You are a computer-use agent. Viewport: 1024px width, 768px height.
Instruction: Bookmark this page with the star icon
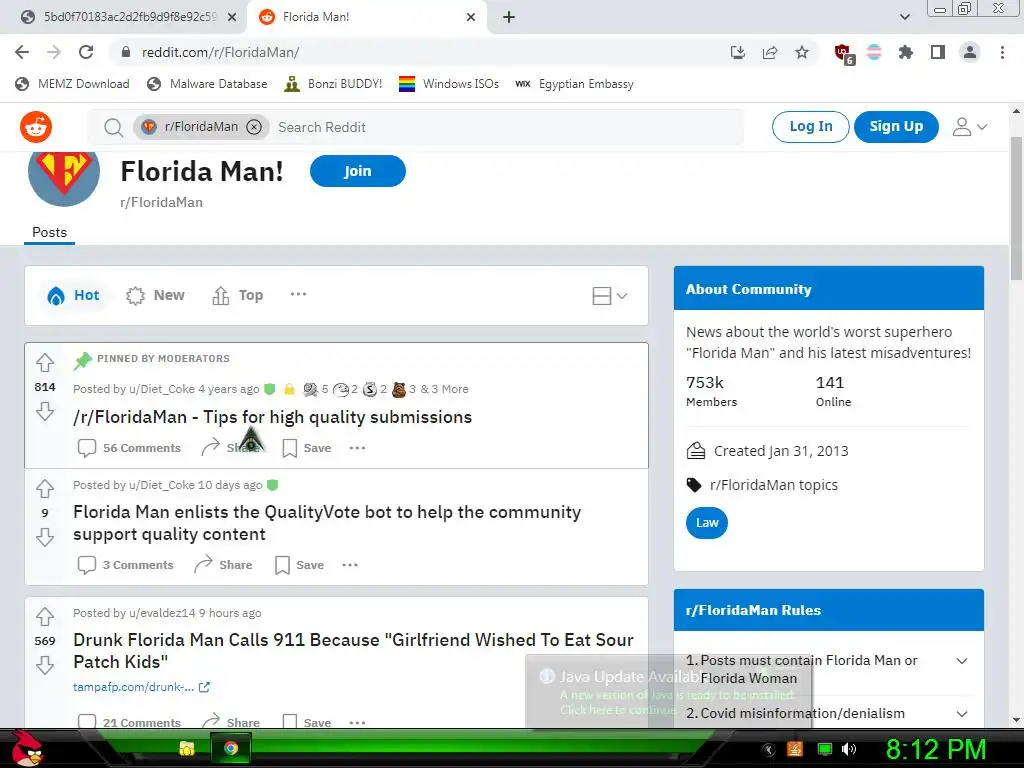(x=802, y=52)
